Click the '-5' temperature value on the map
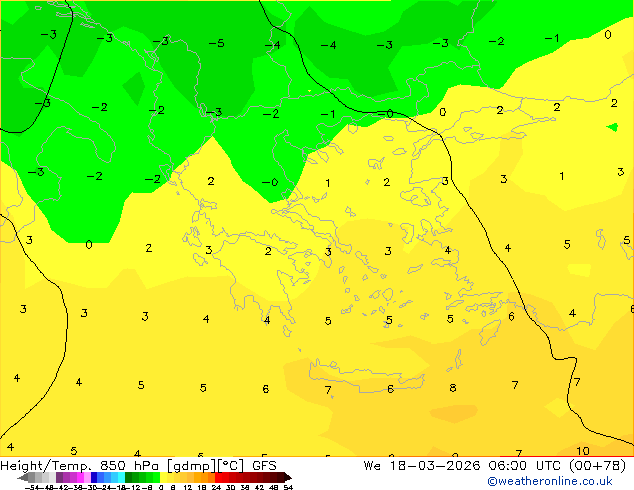The height and width of the screenshot is (490, 634). pyautogui.click(x=216, y=43)
